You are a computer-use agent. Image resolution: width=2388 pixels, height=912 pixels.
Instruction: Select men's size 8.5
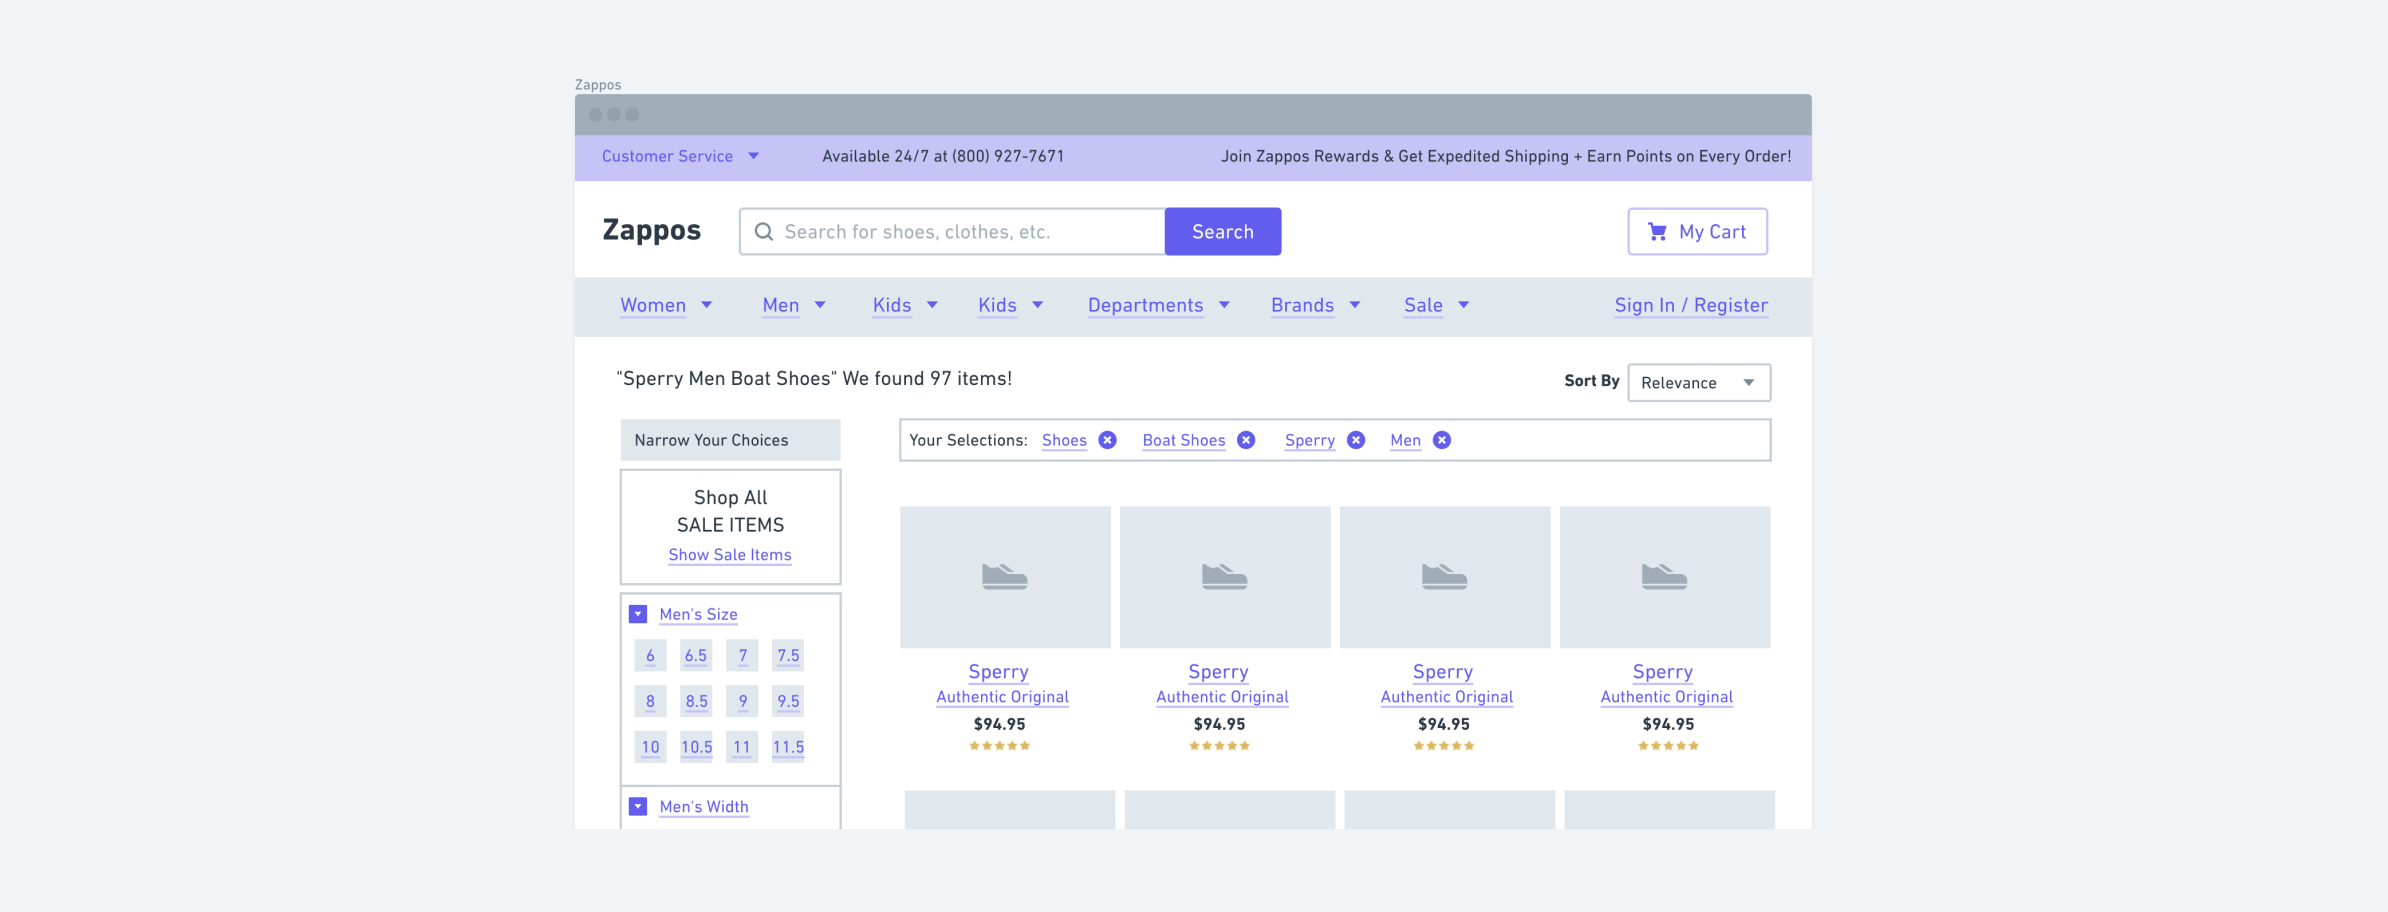tap(696, 701)
